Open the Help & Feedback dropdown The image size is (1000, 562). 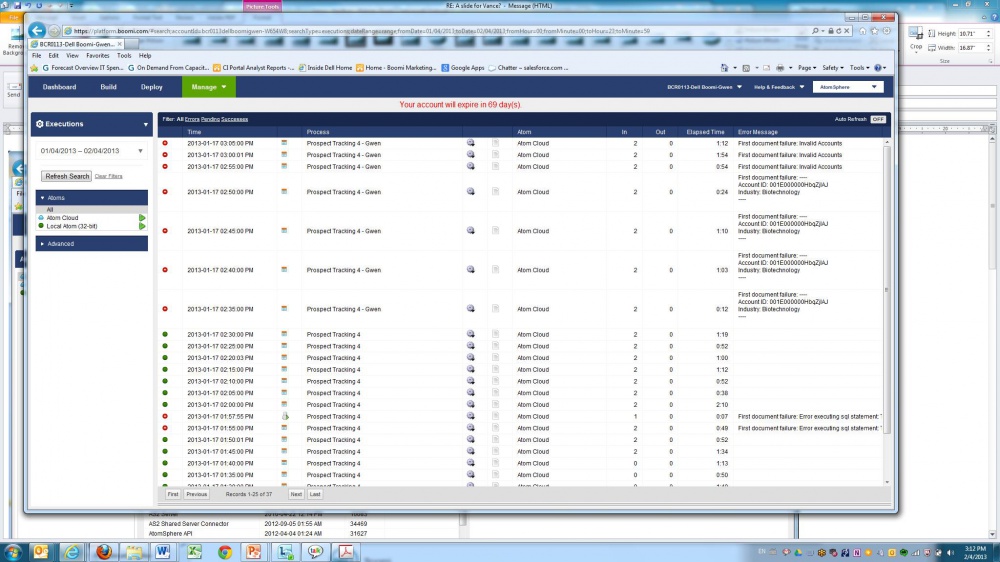pos(778,87)
